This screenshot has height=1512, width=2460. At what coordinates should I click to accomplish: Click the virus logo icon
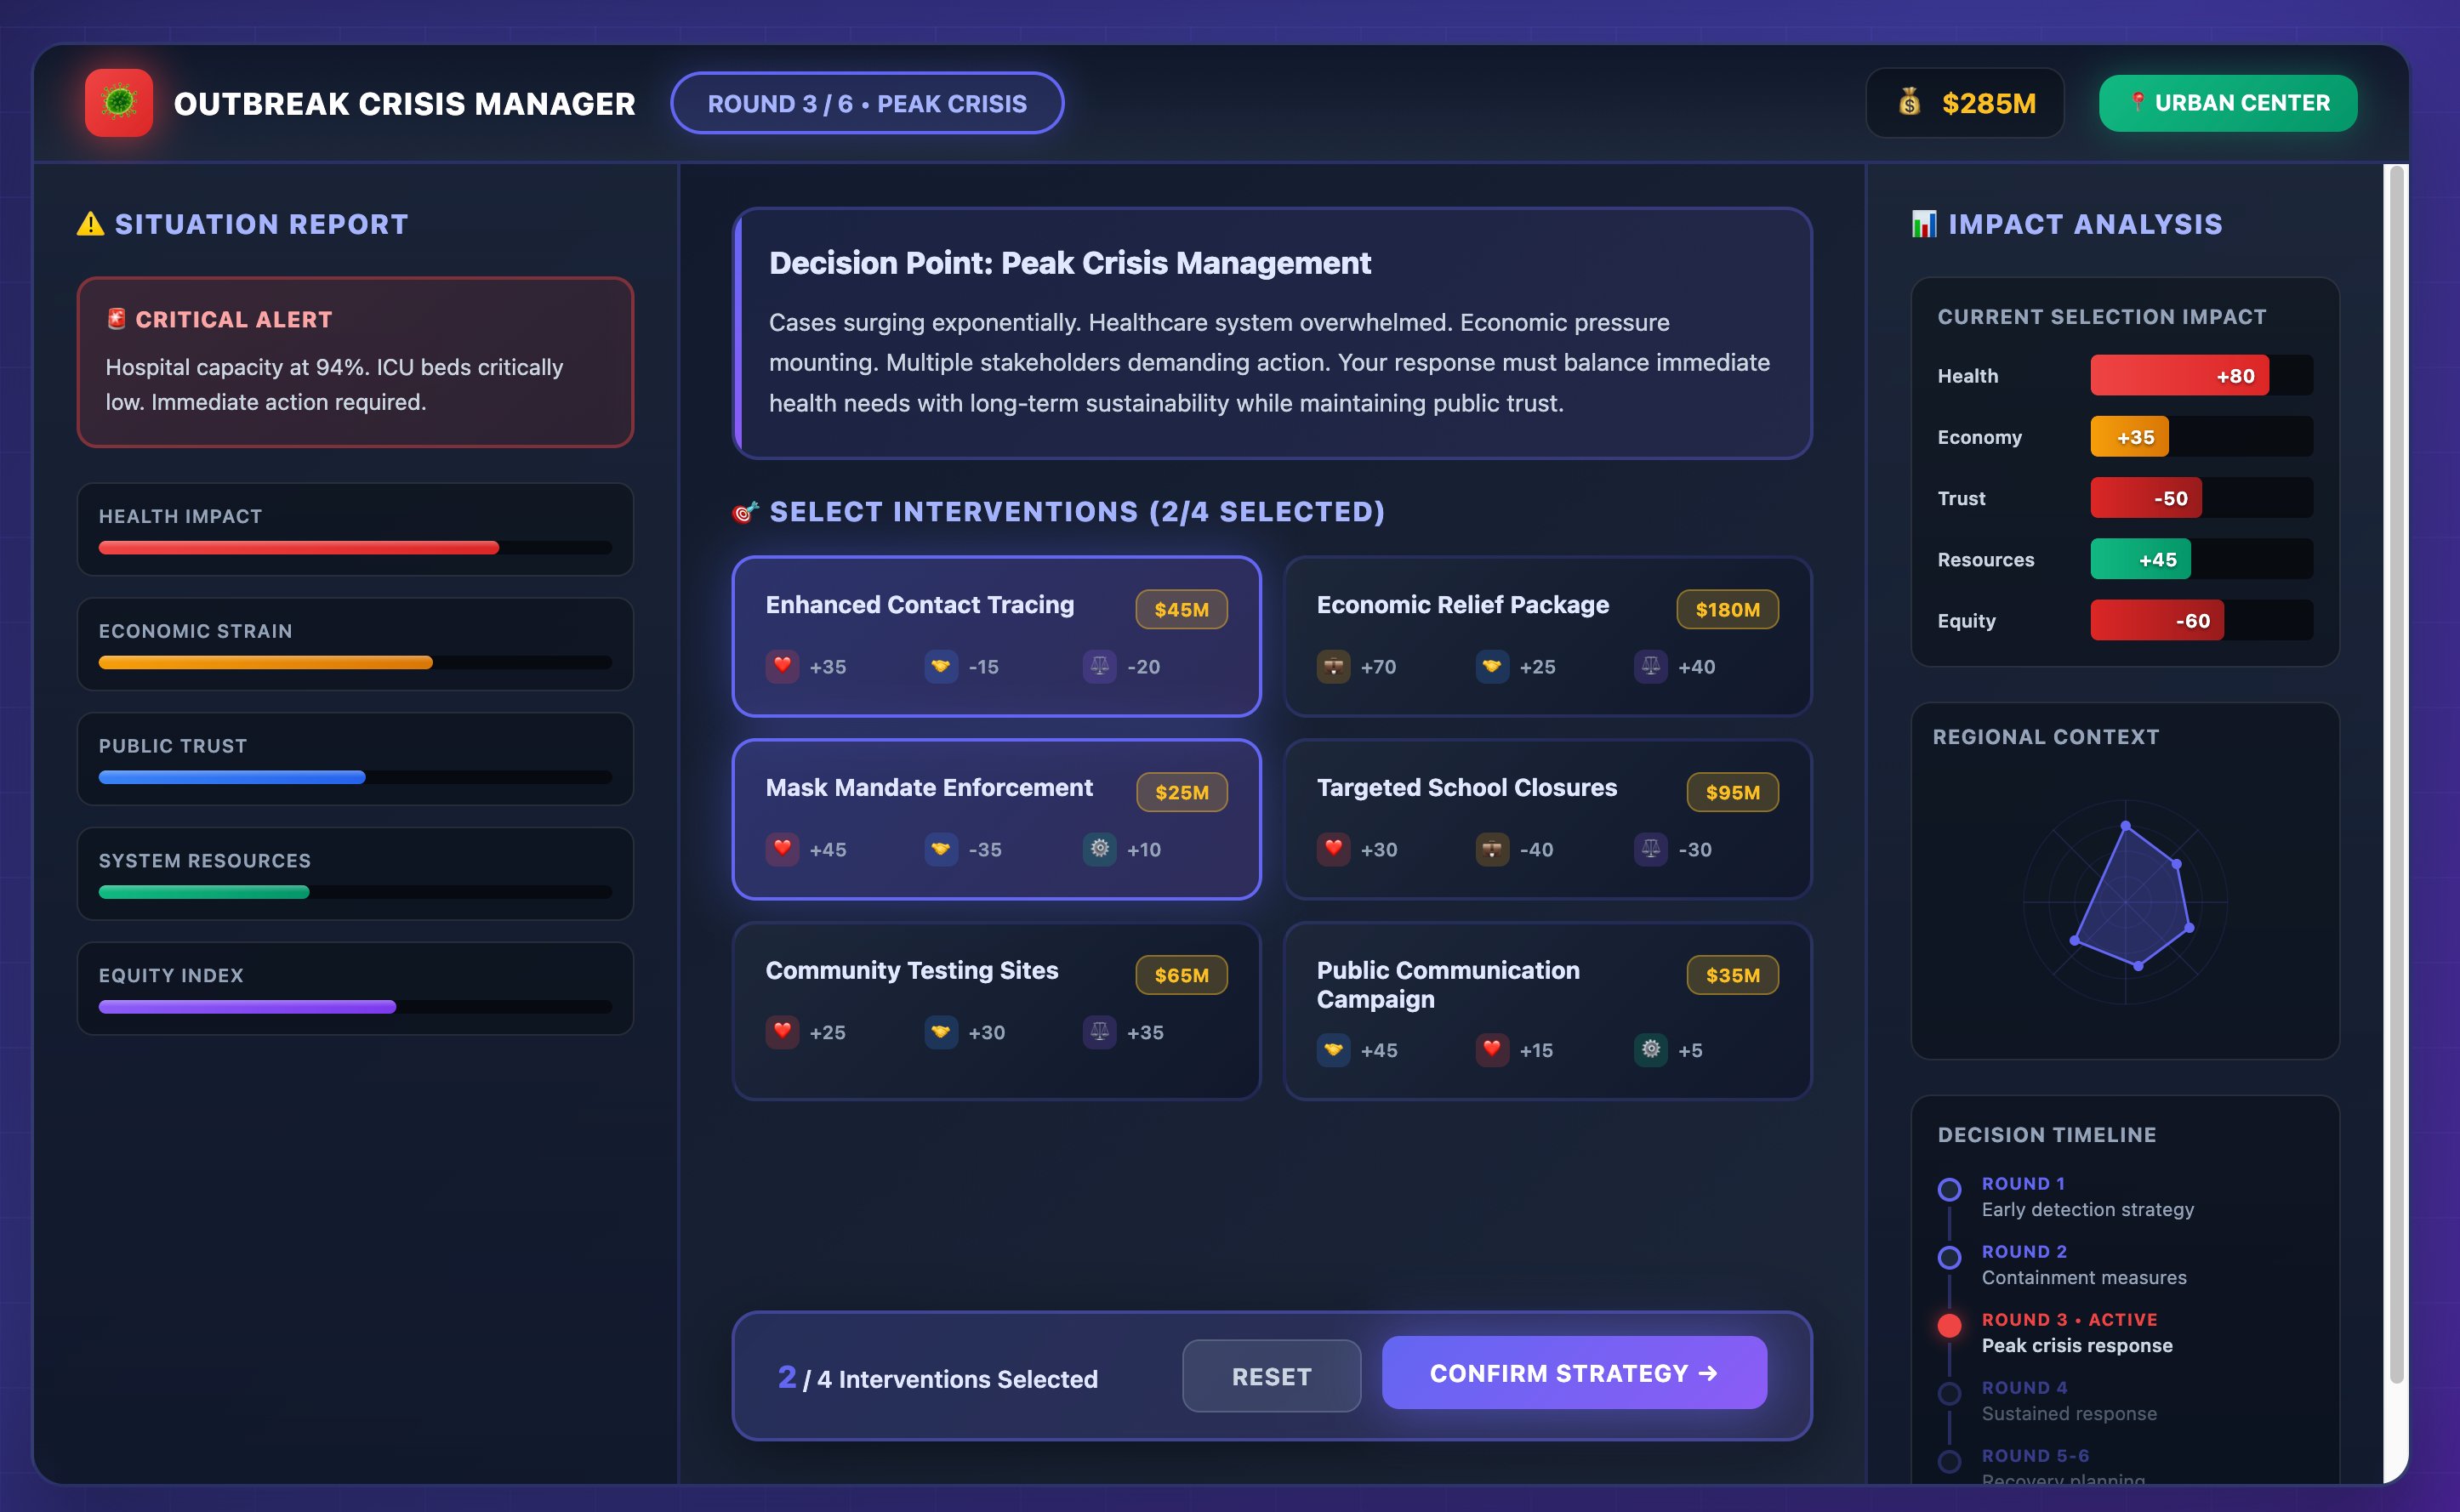(x=118, y=102)
